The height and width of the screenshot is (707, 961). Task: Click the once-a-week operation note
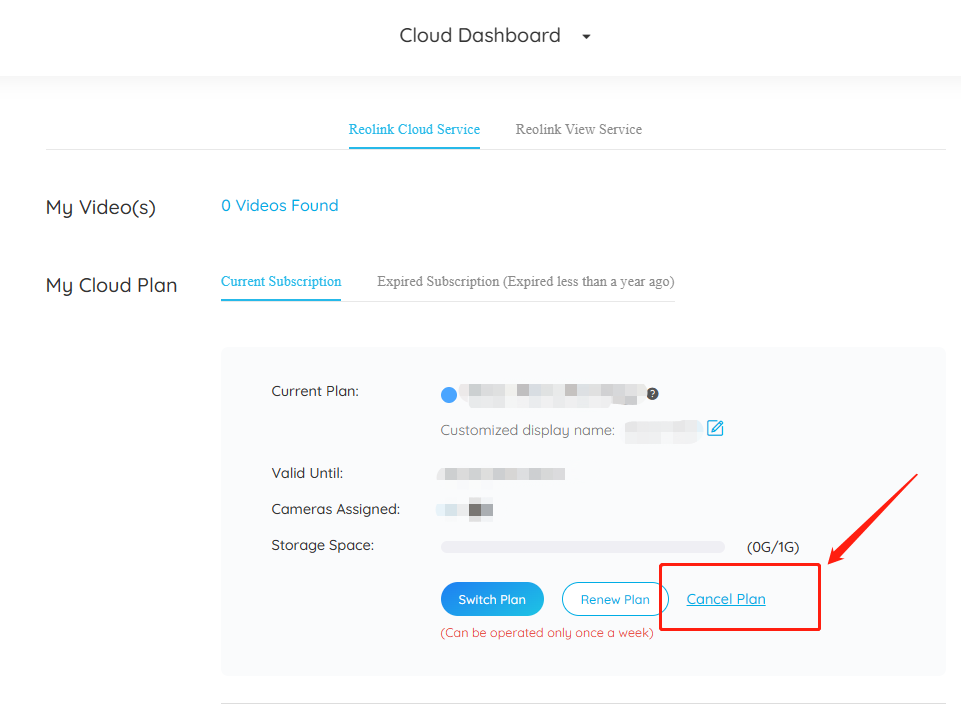click(547, 633)
